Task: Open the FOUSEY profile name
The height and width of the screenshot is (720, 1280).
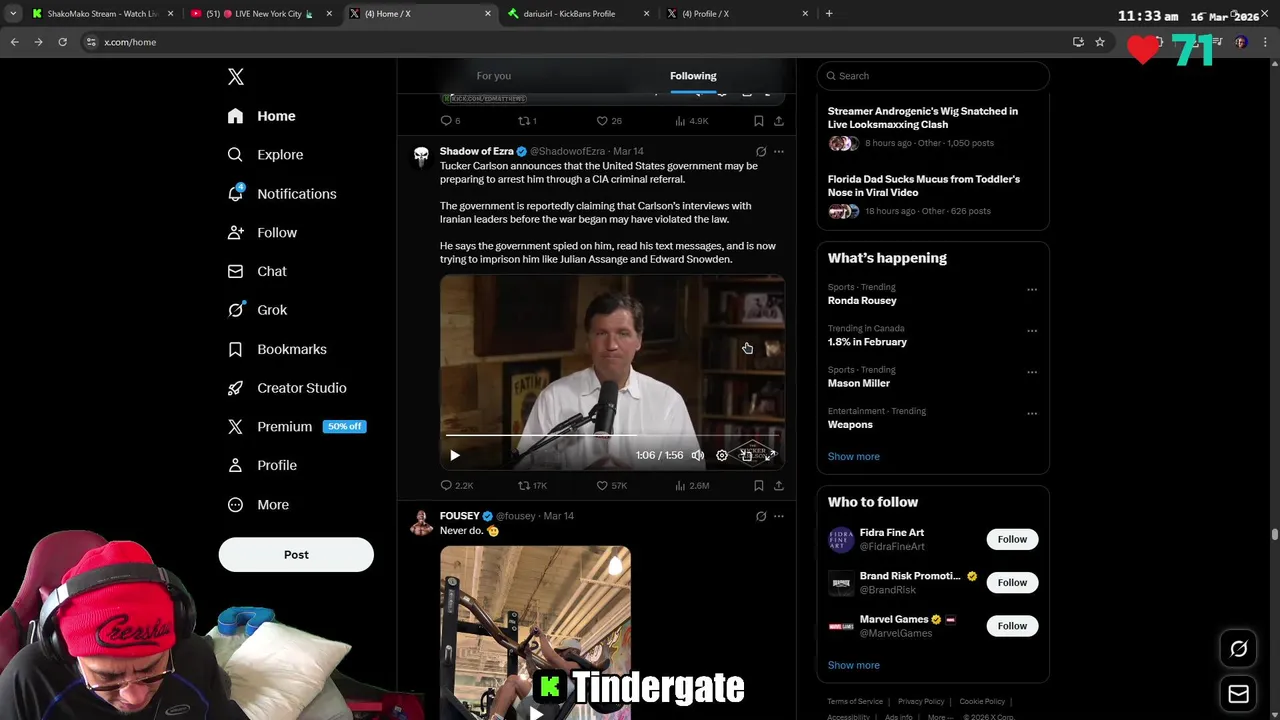Action: 460,516
